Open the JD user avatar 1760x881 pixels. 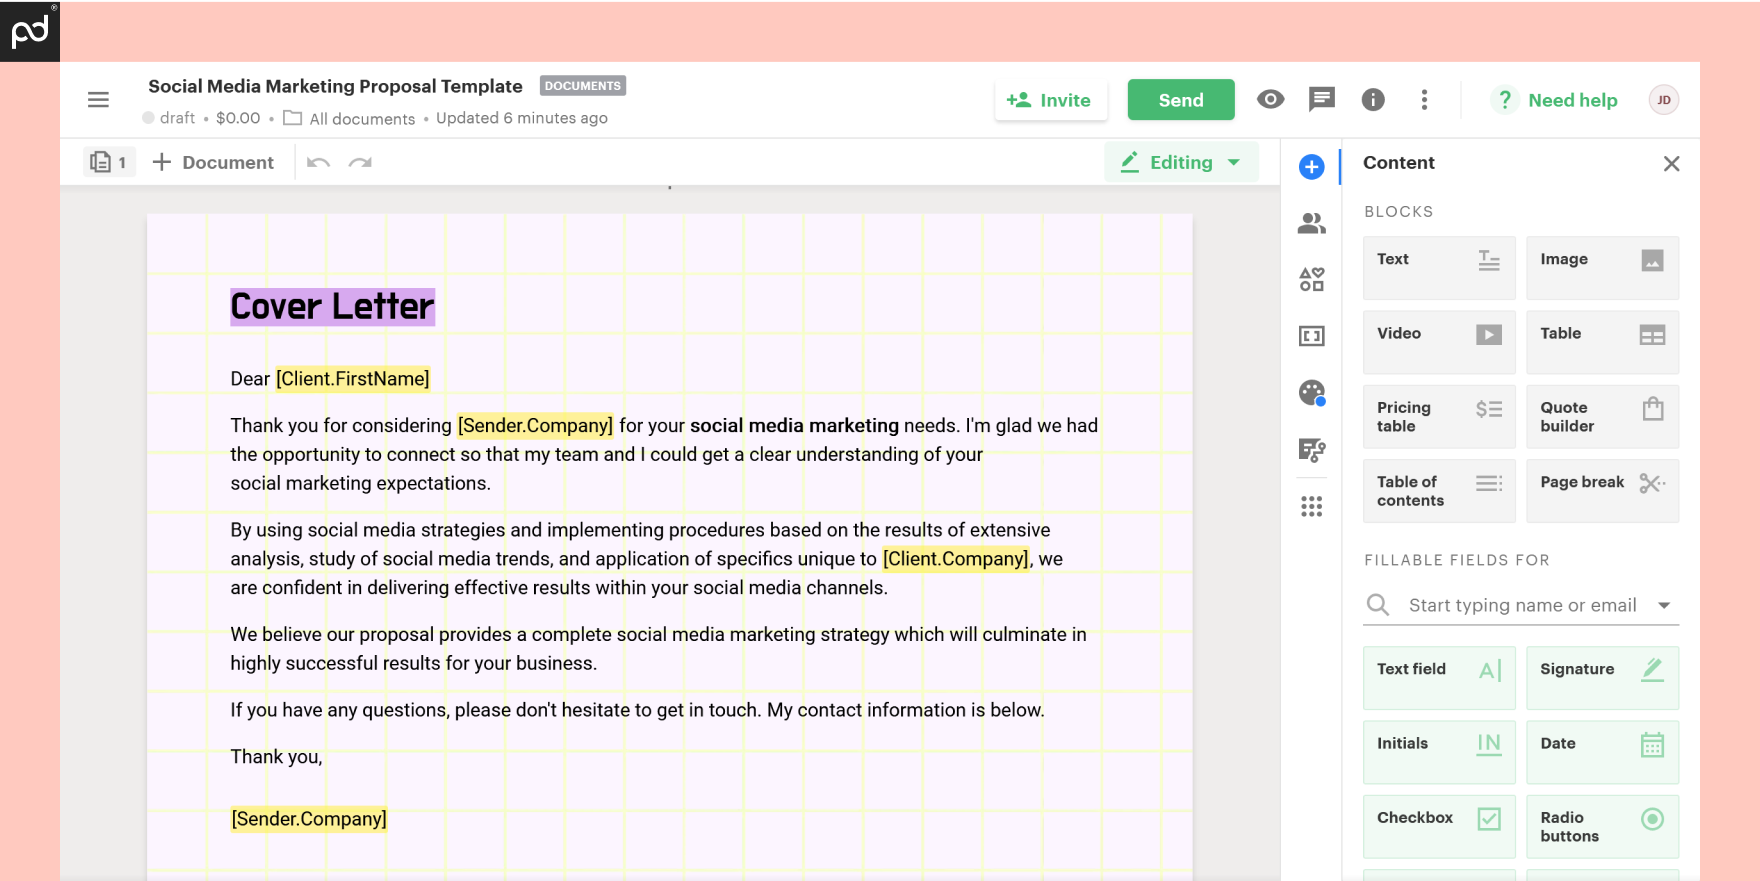tap(1663, 100)
